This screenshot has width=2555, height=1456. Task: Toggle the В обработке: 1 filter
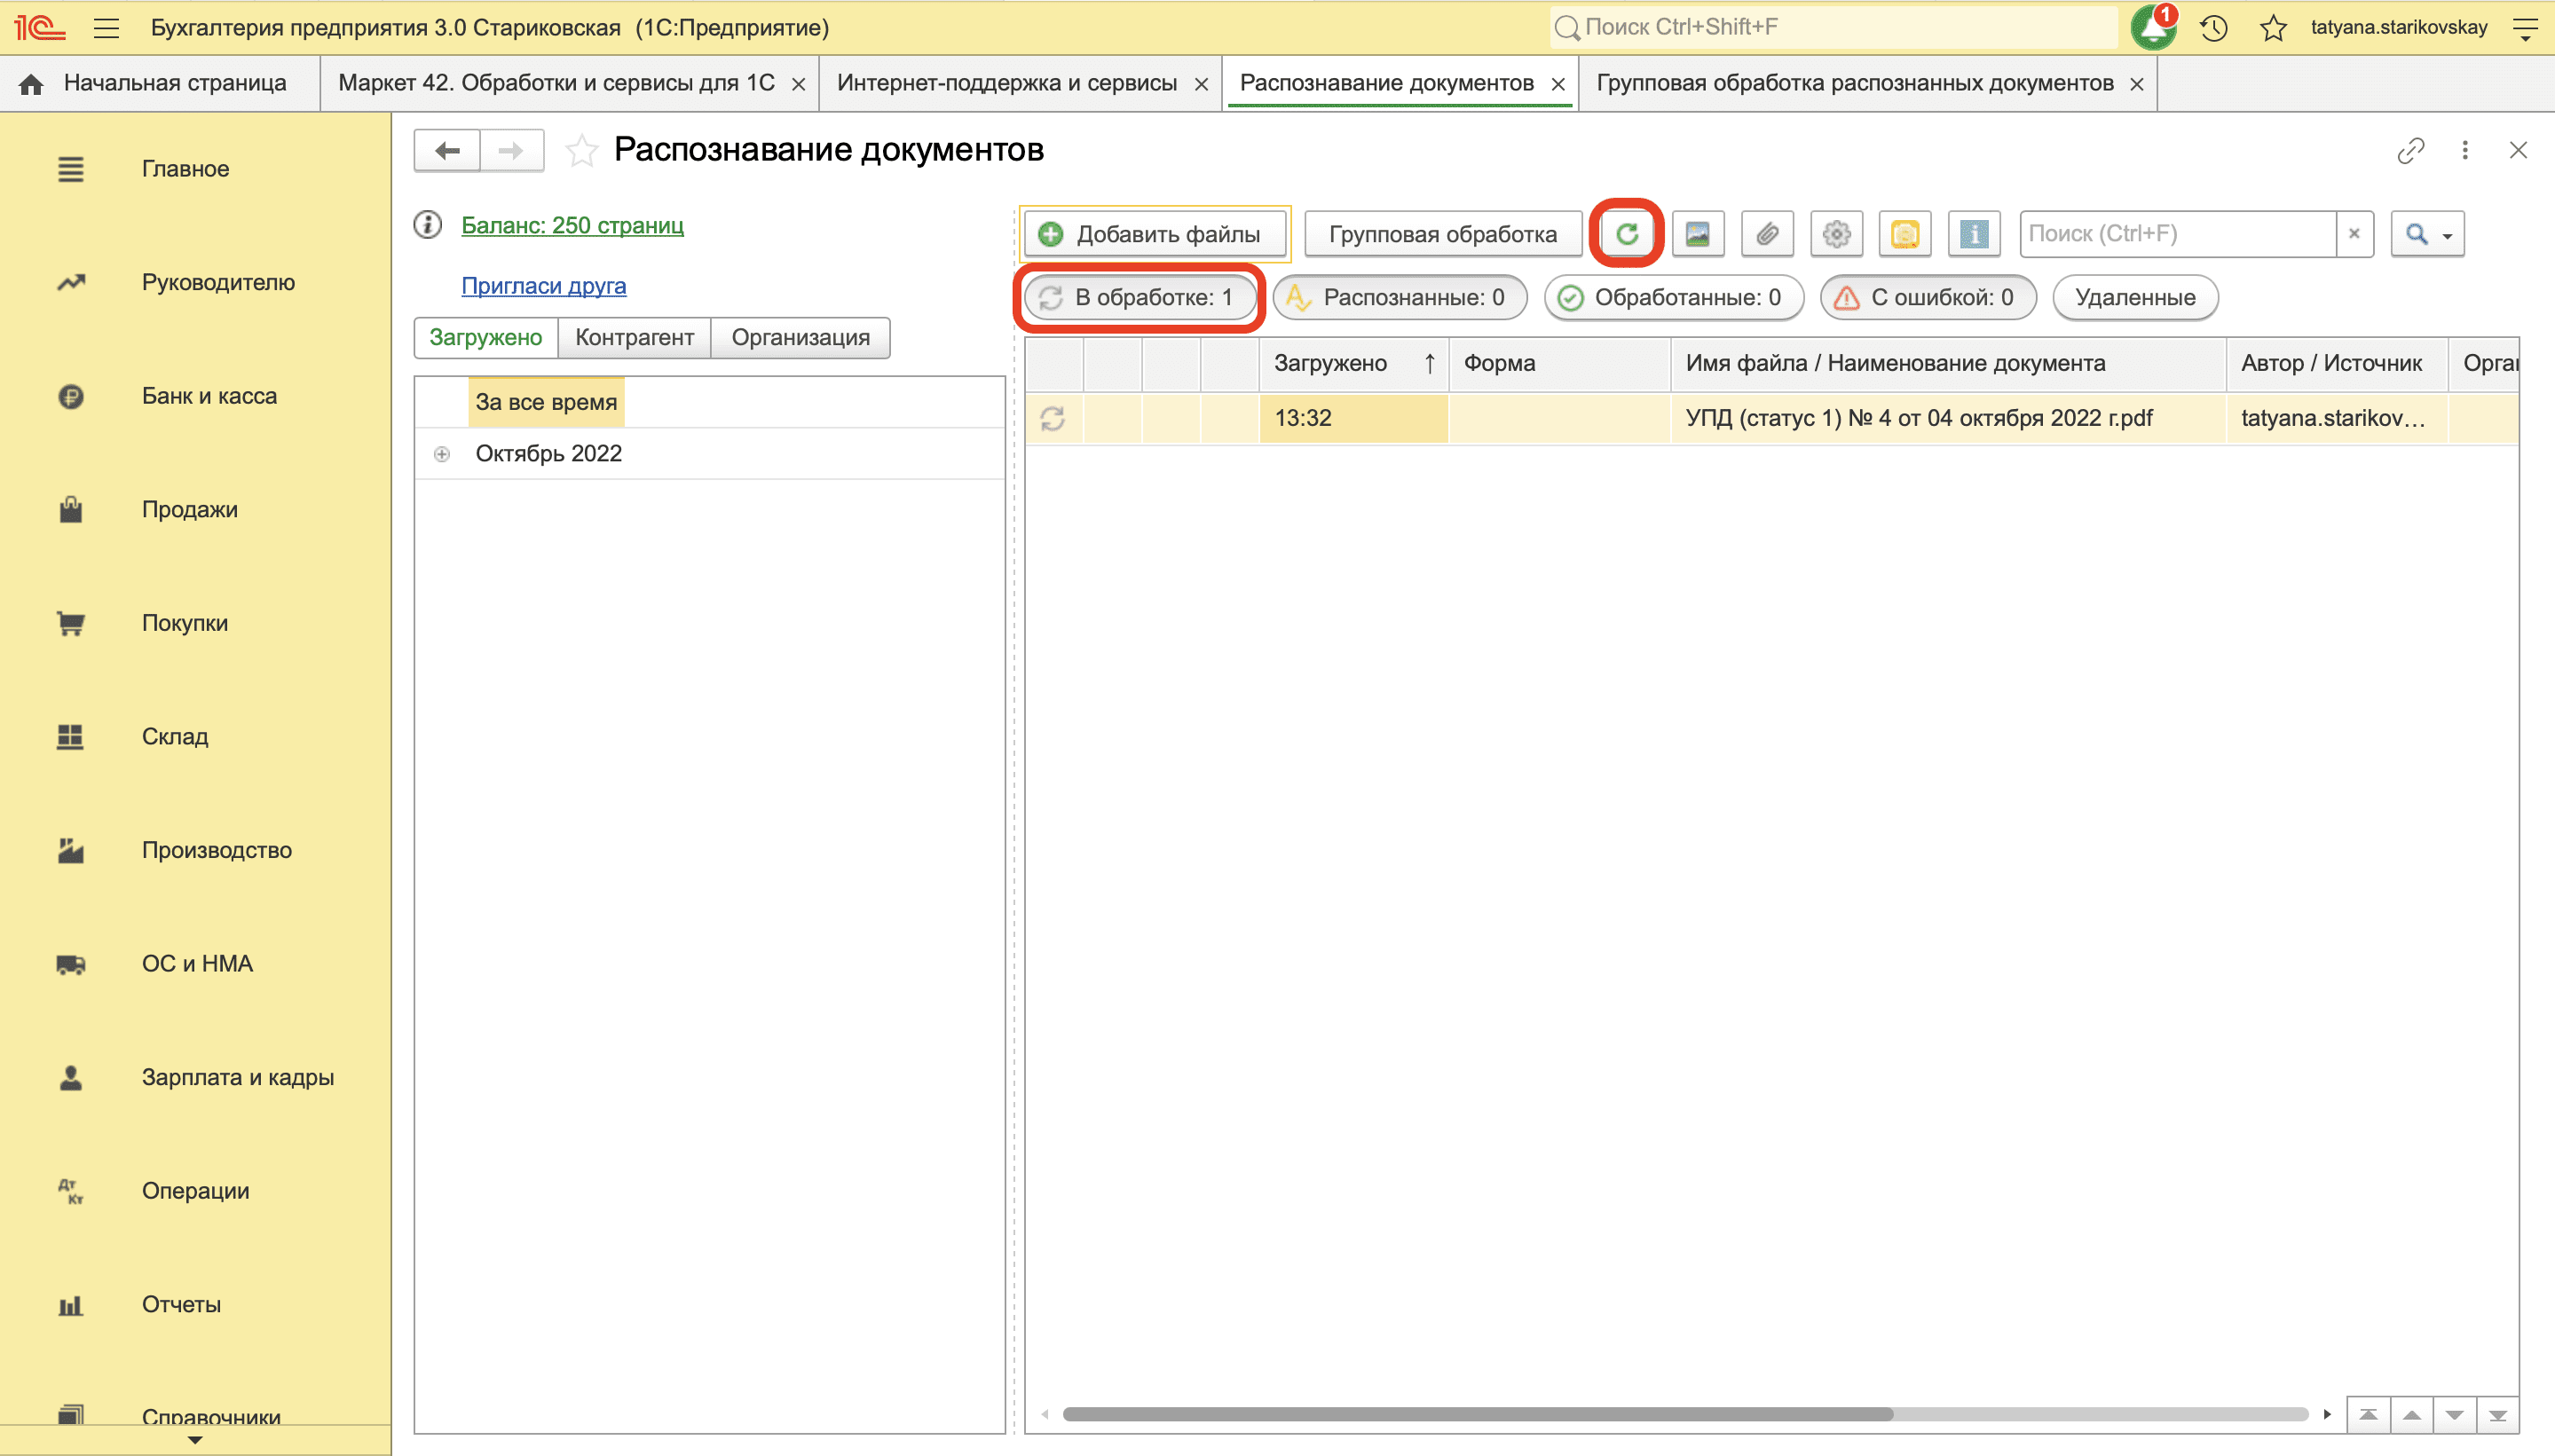[x=1141, y=297]
